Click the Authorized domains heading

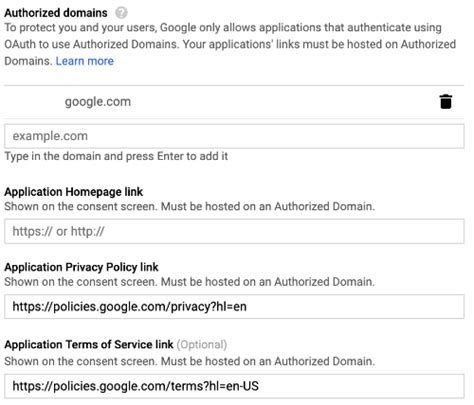point(56,13)
